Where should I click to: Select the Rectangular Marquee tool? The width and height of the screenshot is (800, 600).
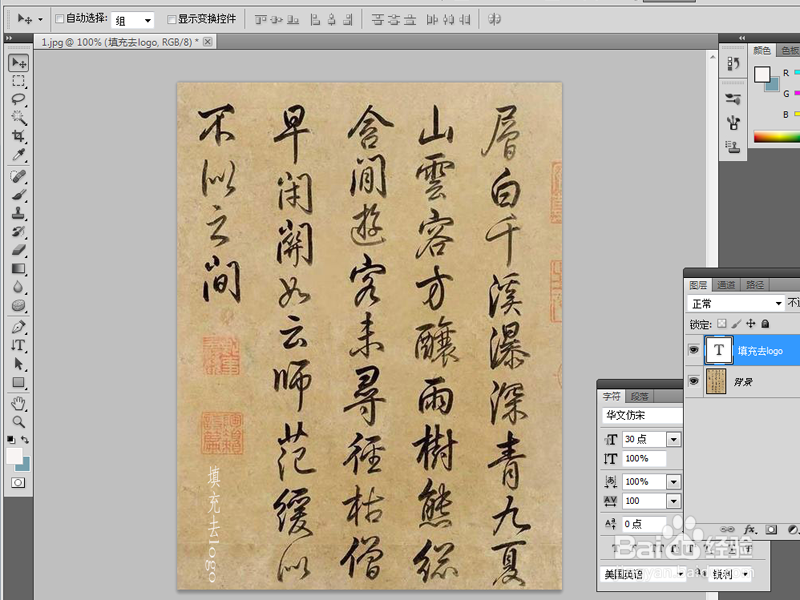[18, 81]
